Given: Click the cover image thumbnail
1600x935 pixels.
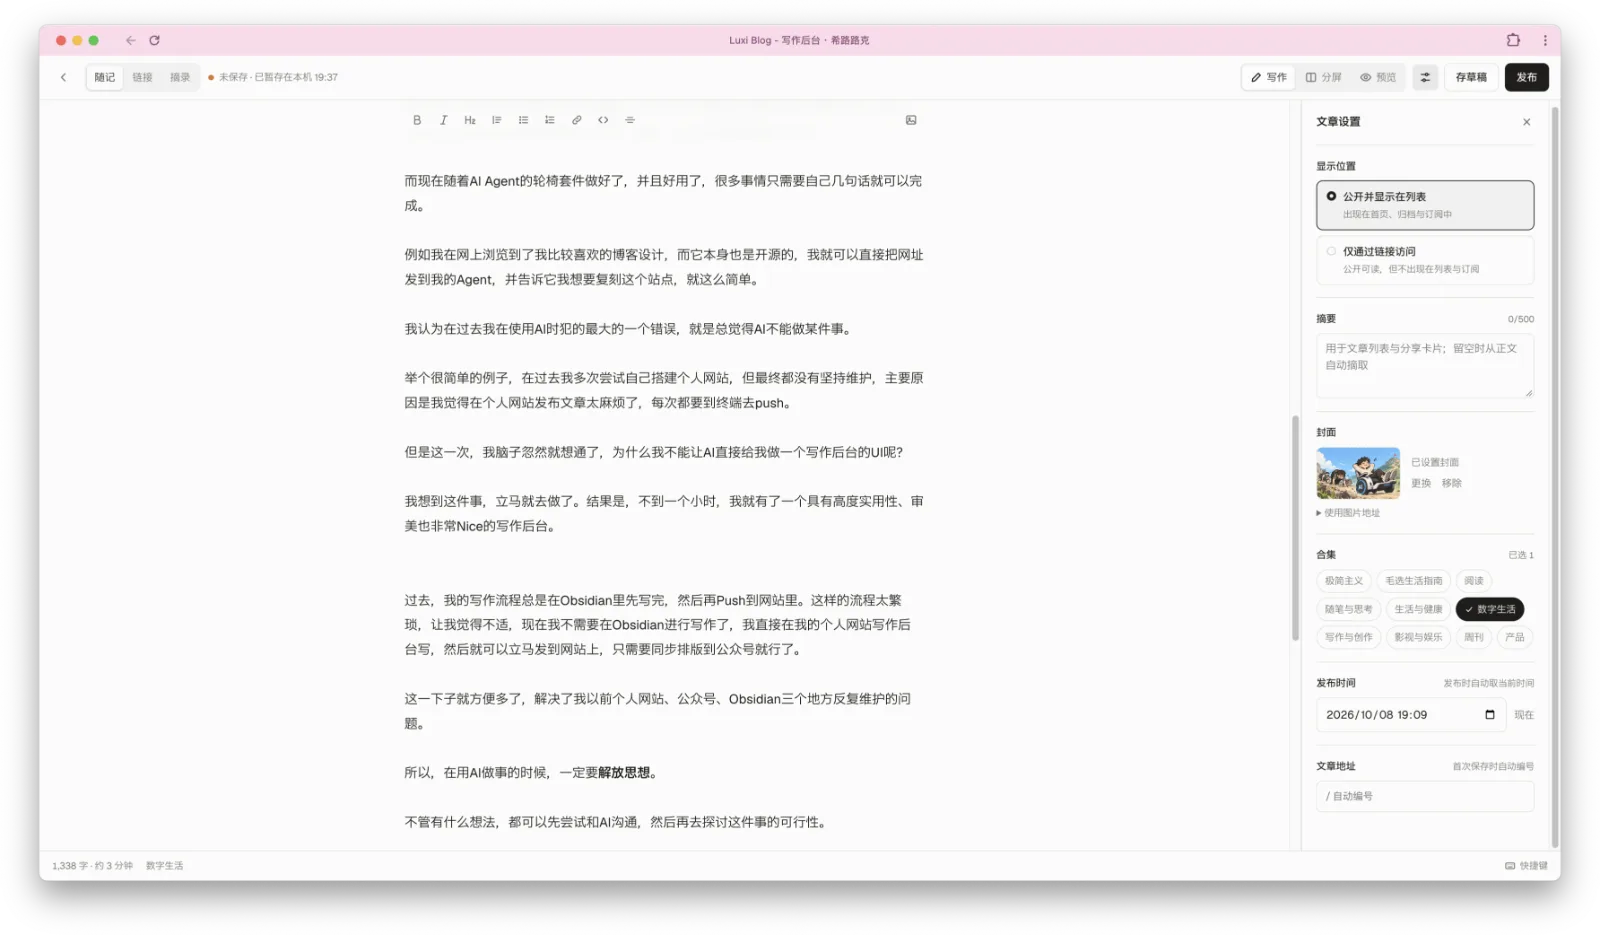Looking at the screenshot, I should (x=1358, y=473).
